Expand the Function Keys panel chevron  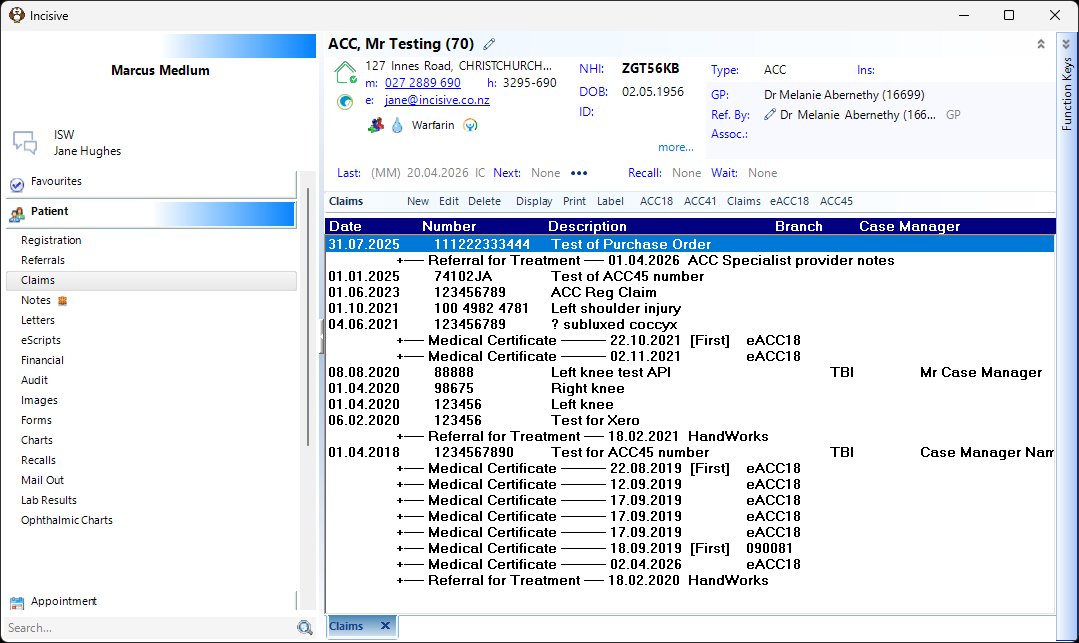coord(1066,44)
